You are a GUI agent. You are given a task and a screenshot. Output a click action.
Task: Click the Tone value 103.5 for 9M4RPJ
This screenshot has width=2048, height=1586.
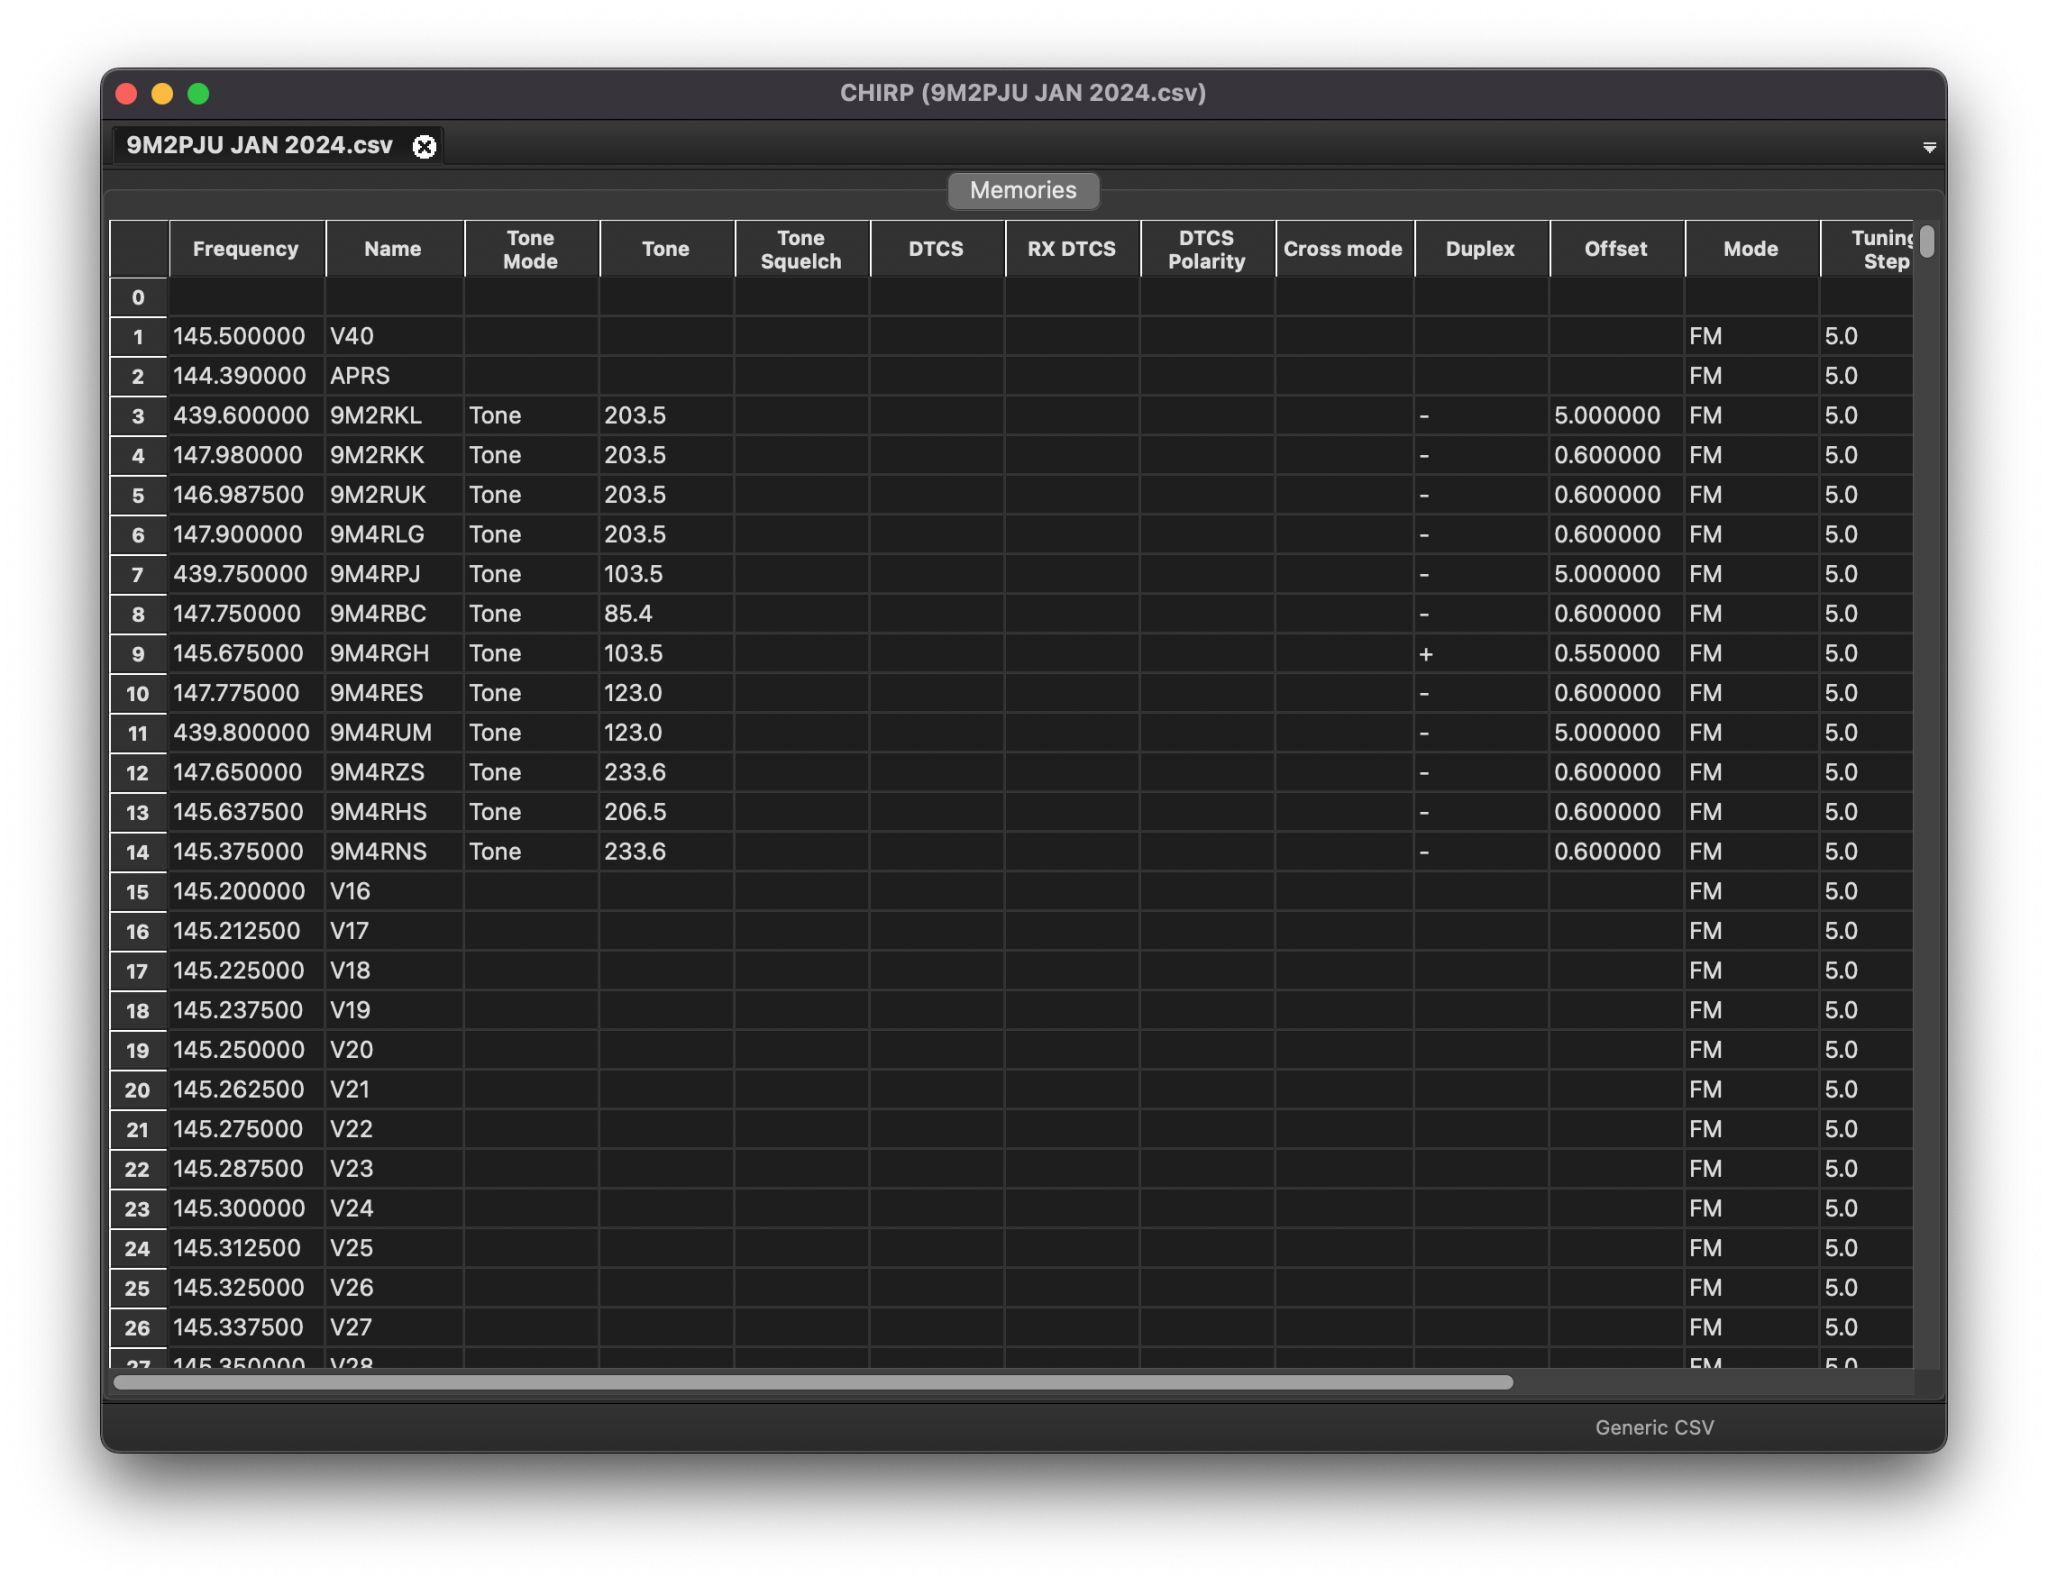[665, 573]
